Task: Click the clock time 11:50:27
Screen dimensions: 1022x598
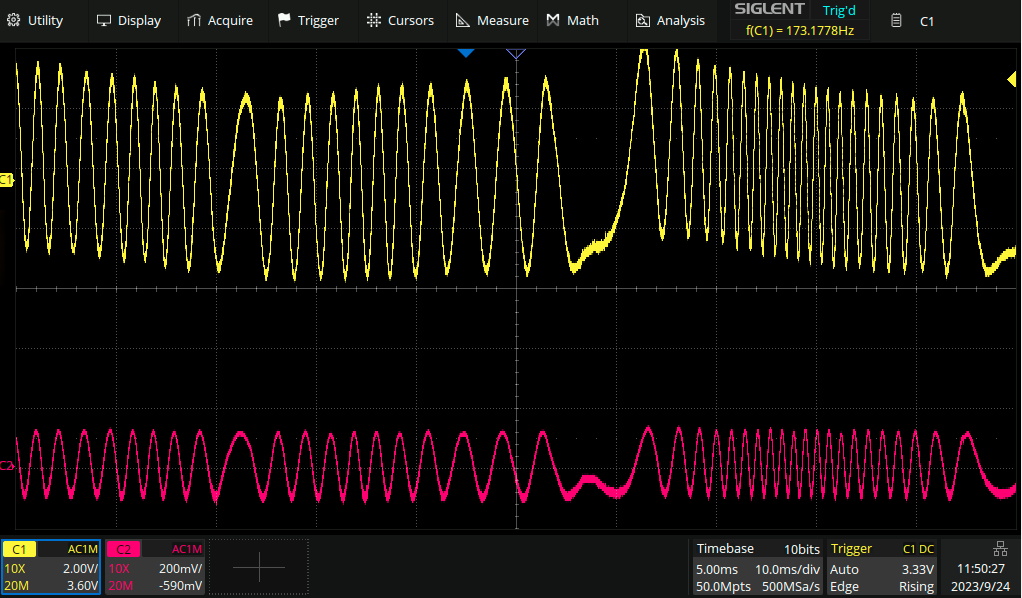Action: tap(980, 569)
